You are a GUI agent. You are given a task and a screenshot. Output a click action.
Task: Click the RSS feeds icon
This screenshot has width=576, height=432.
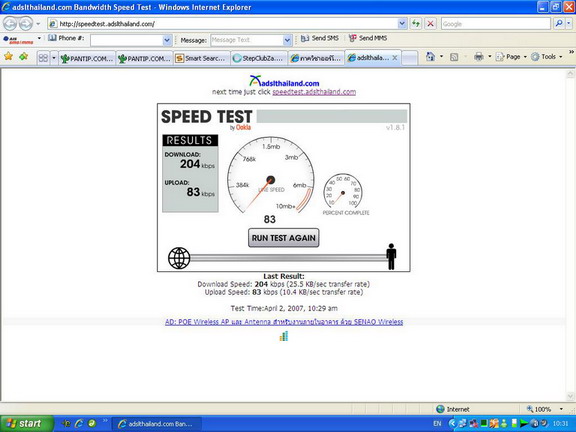click(454, 57)
